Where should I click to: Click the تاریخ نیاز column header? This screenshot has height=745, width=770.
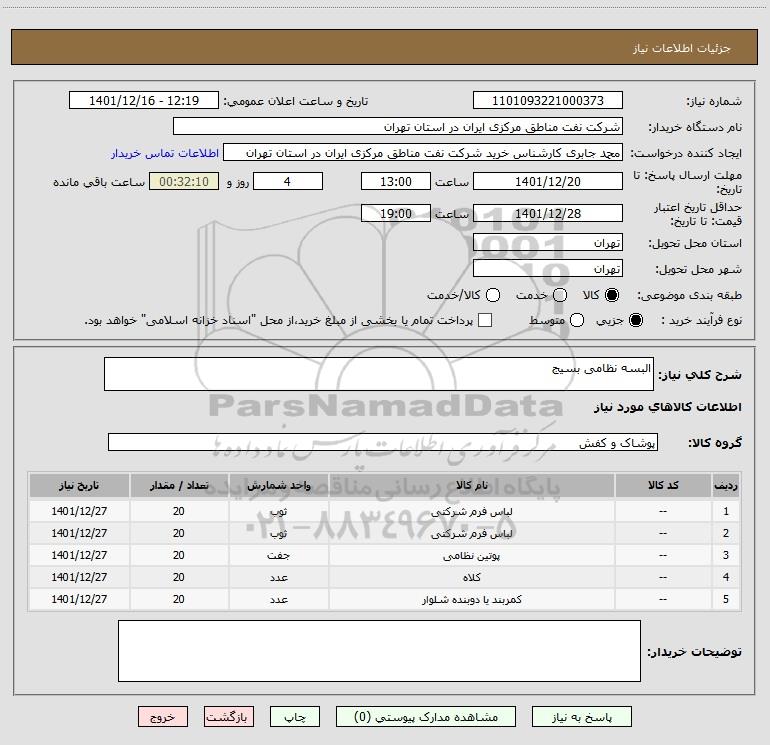tap(79, 486)
